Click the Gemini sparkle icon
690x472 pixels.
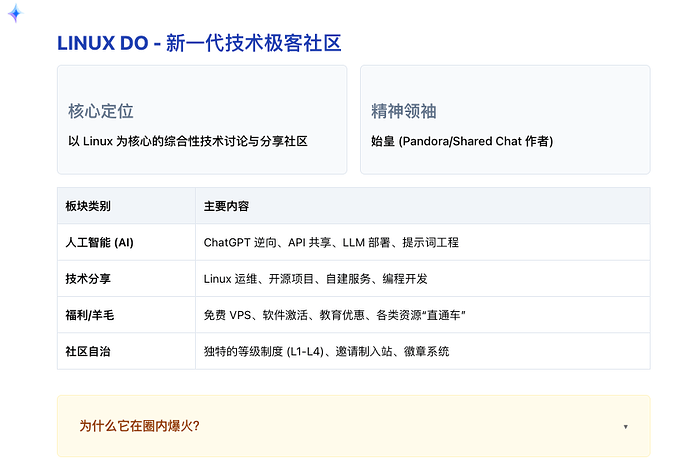coord(15,13)
